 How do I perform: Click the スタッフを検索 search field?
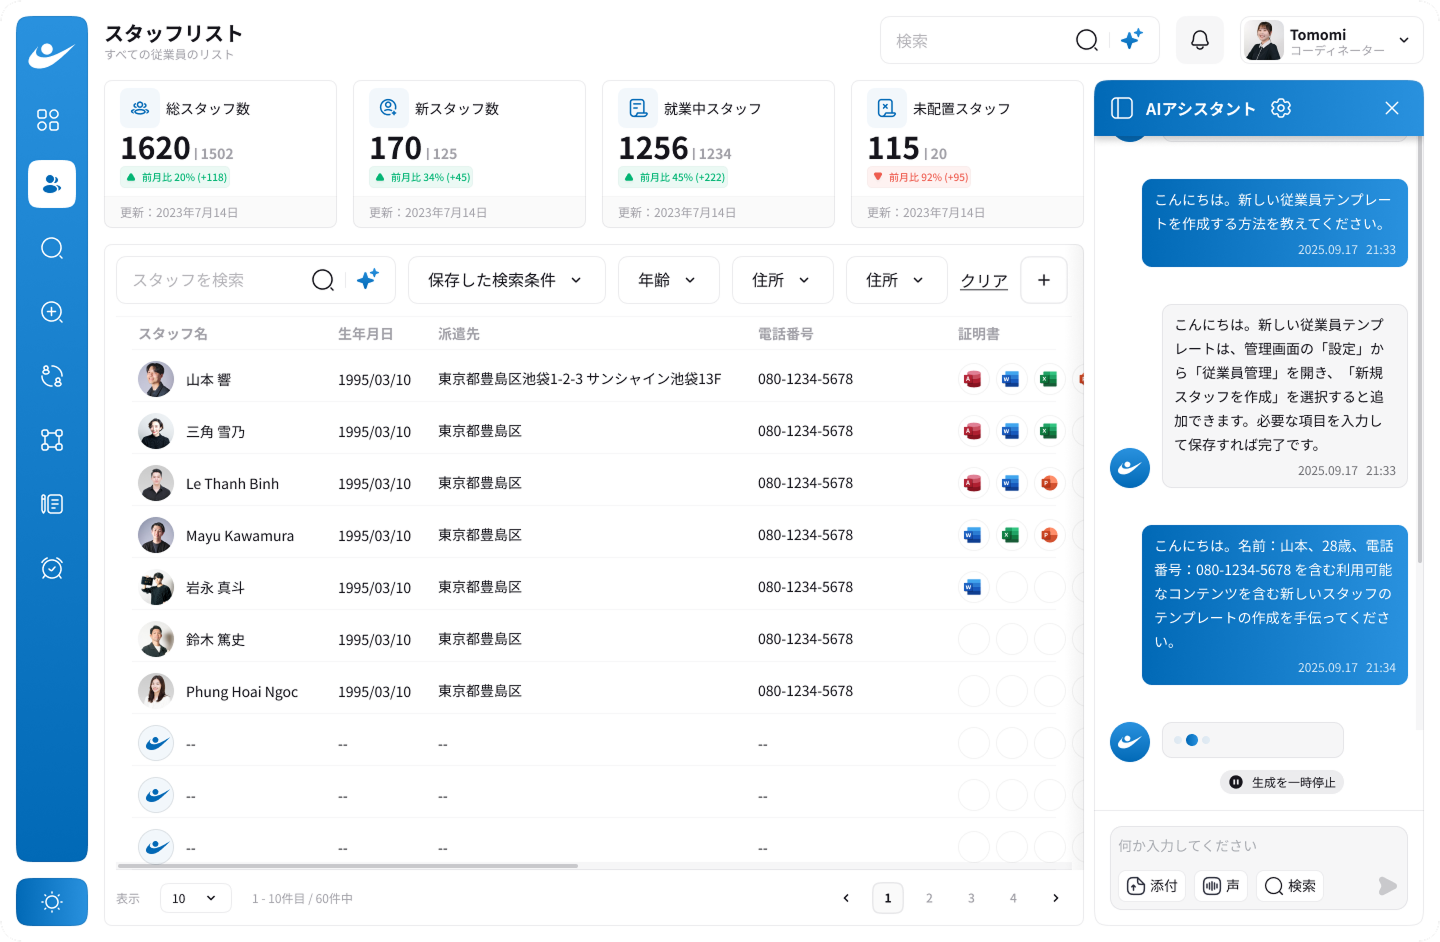tap(215, 280)
